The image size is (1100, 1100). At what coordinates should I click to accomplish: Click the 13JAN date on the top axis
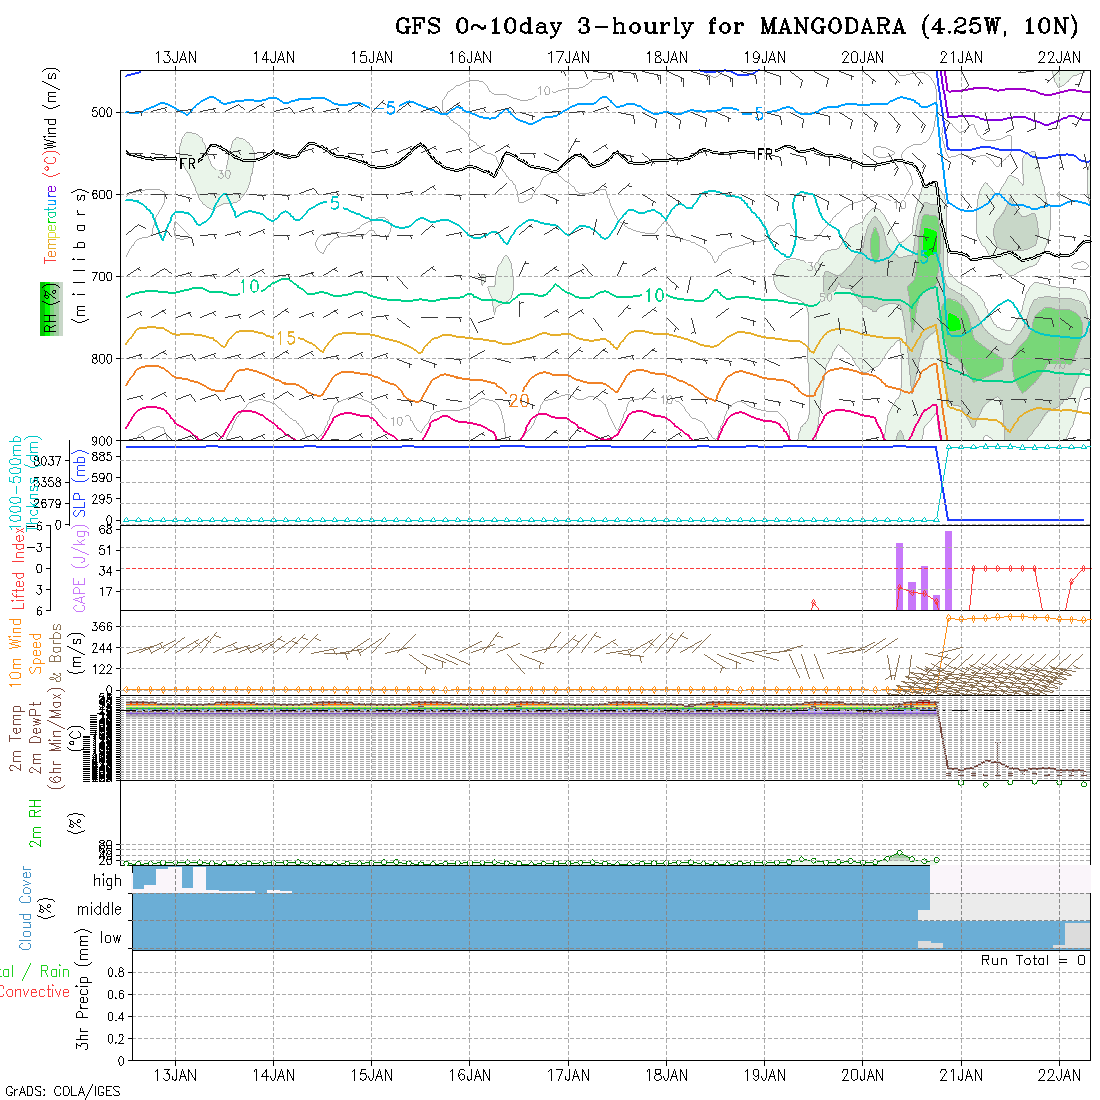pyautogui.click(x=176, y=57)
